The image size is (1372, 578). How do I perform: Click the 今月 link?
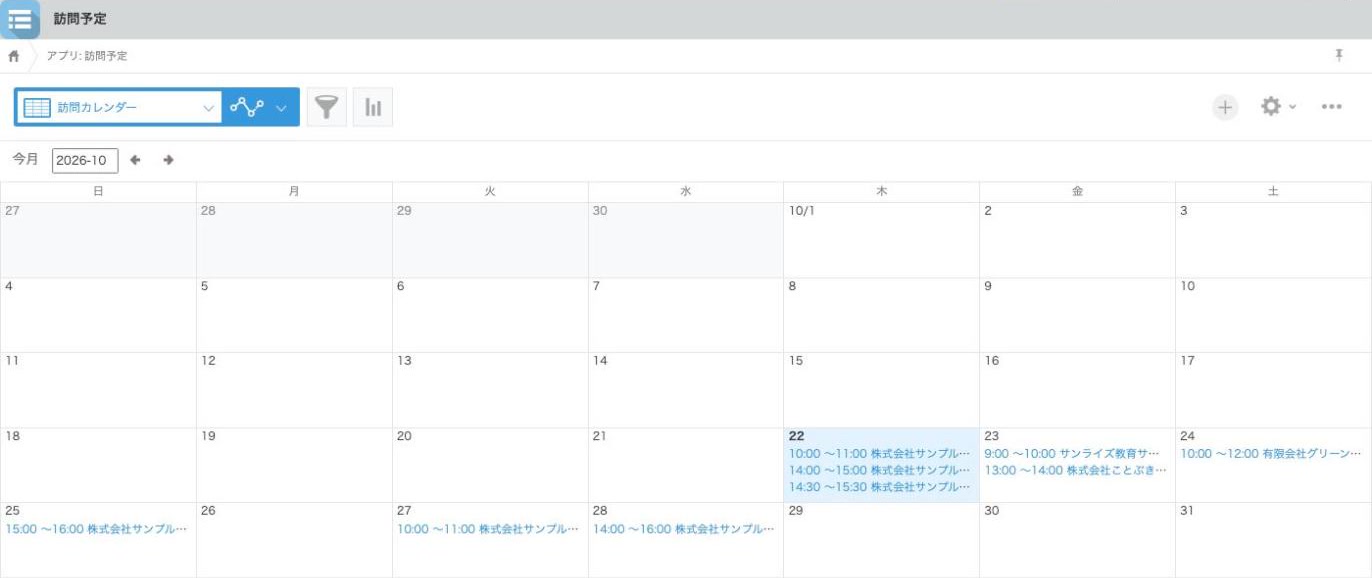click(25, 160)
